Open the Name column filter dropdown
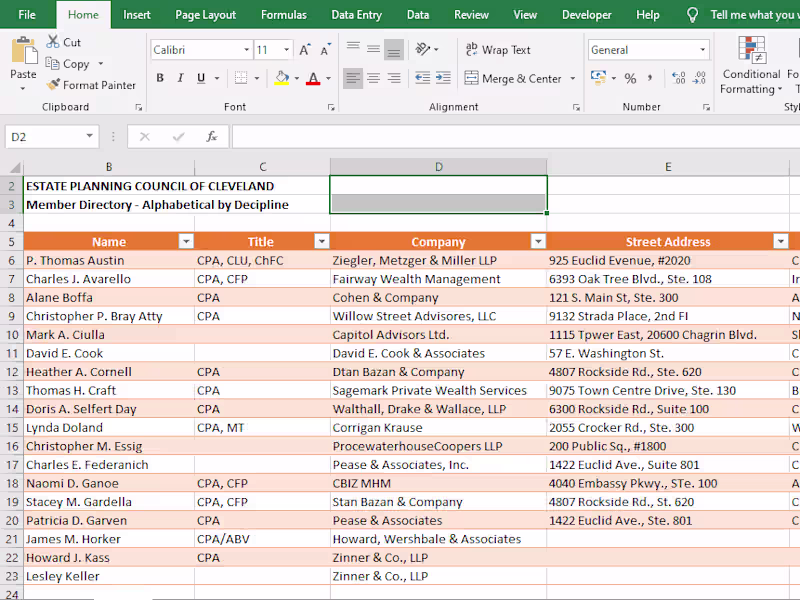This screenshot has width=800, height=600. (x=185, y=241)
